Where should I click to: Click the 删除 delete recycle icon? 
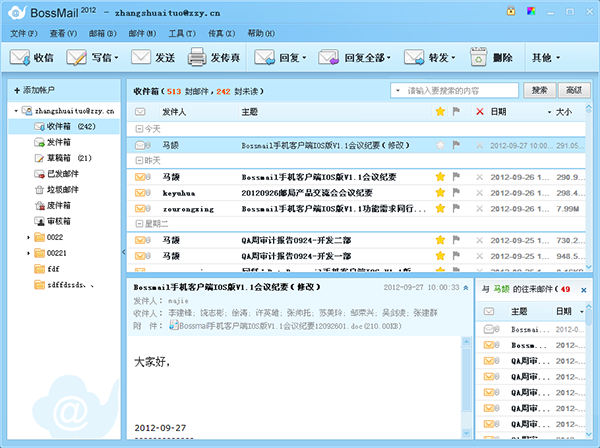pyautogui.click(x=478, y=57)
